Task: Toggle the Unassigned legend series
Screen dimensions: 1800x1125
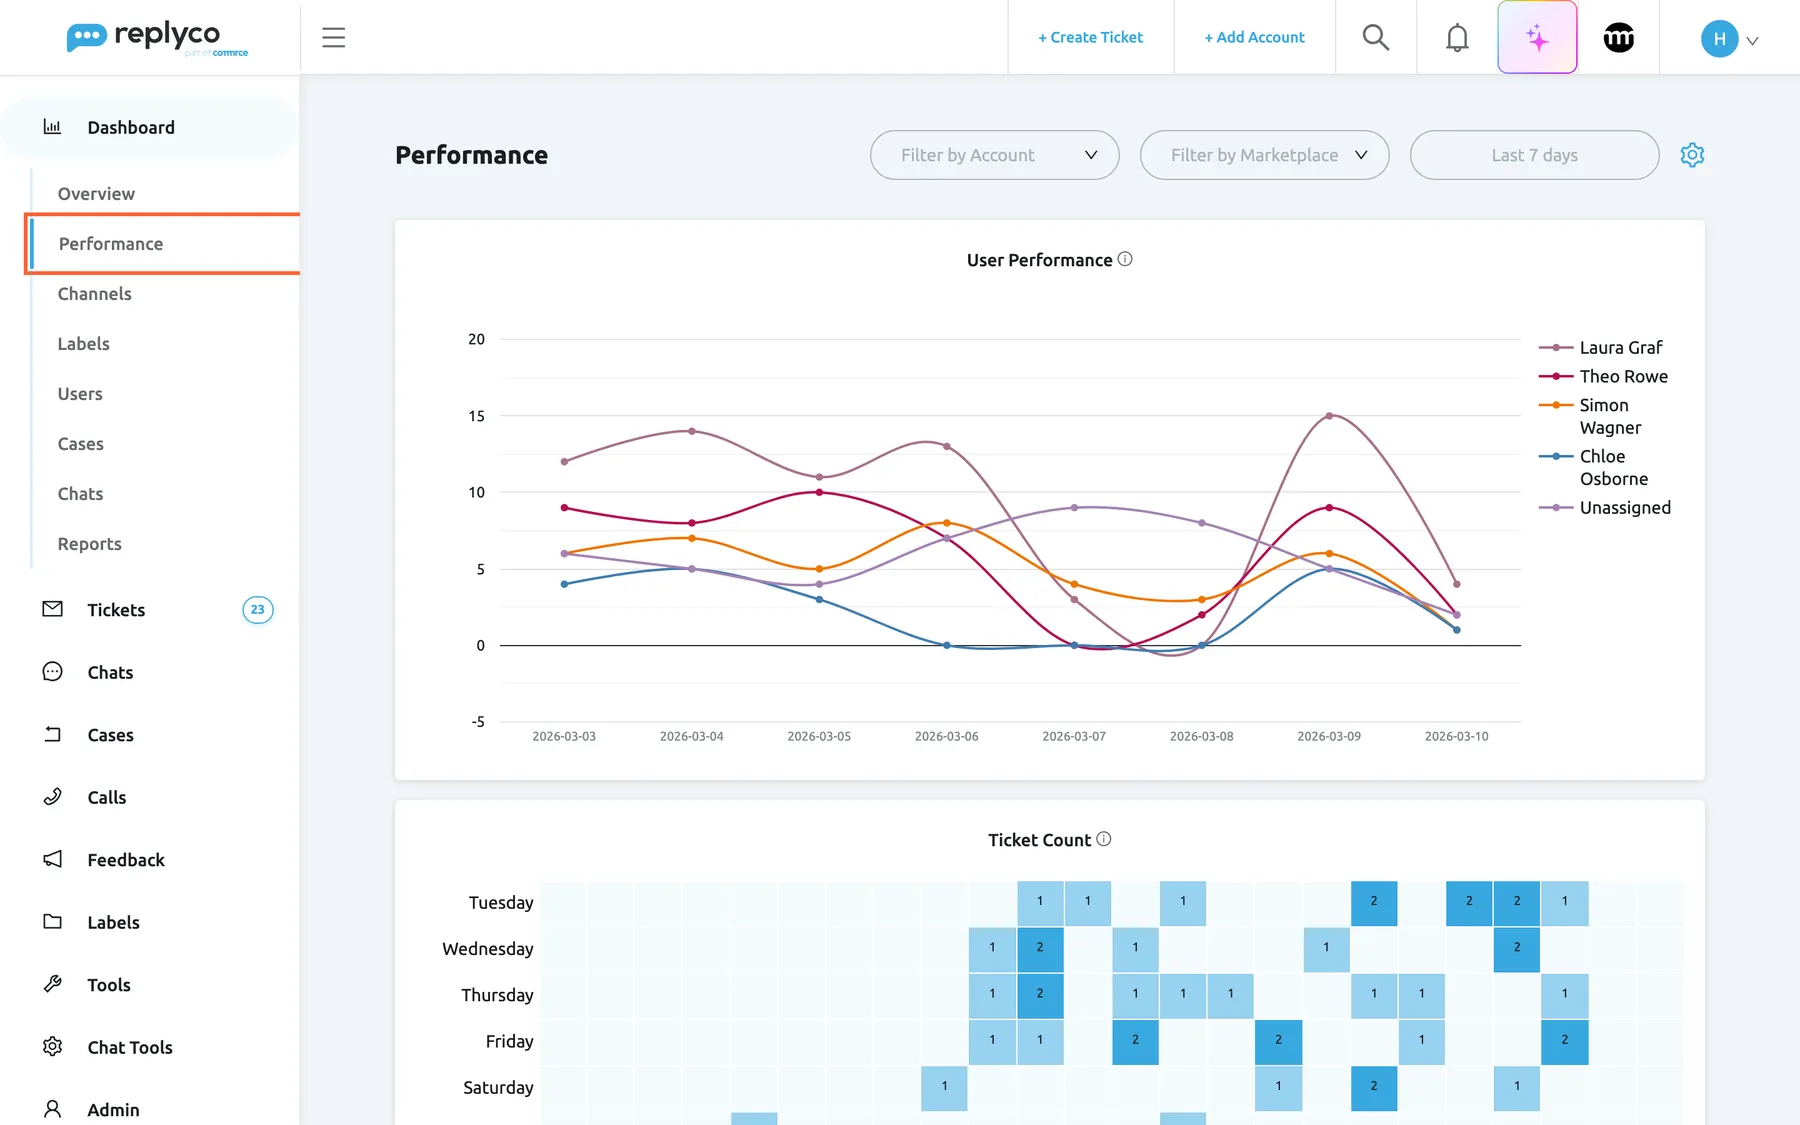Action: [x=1605, y=508]
